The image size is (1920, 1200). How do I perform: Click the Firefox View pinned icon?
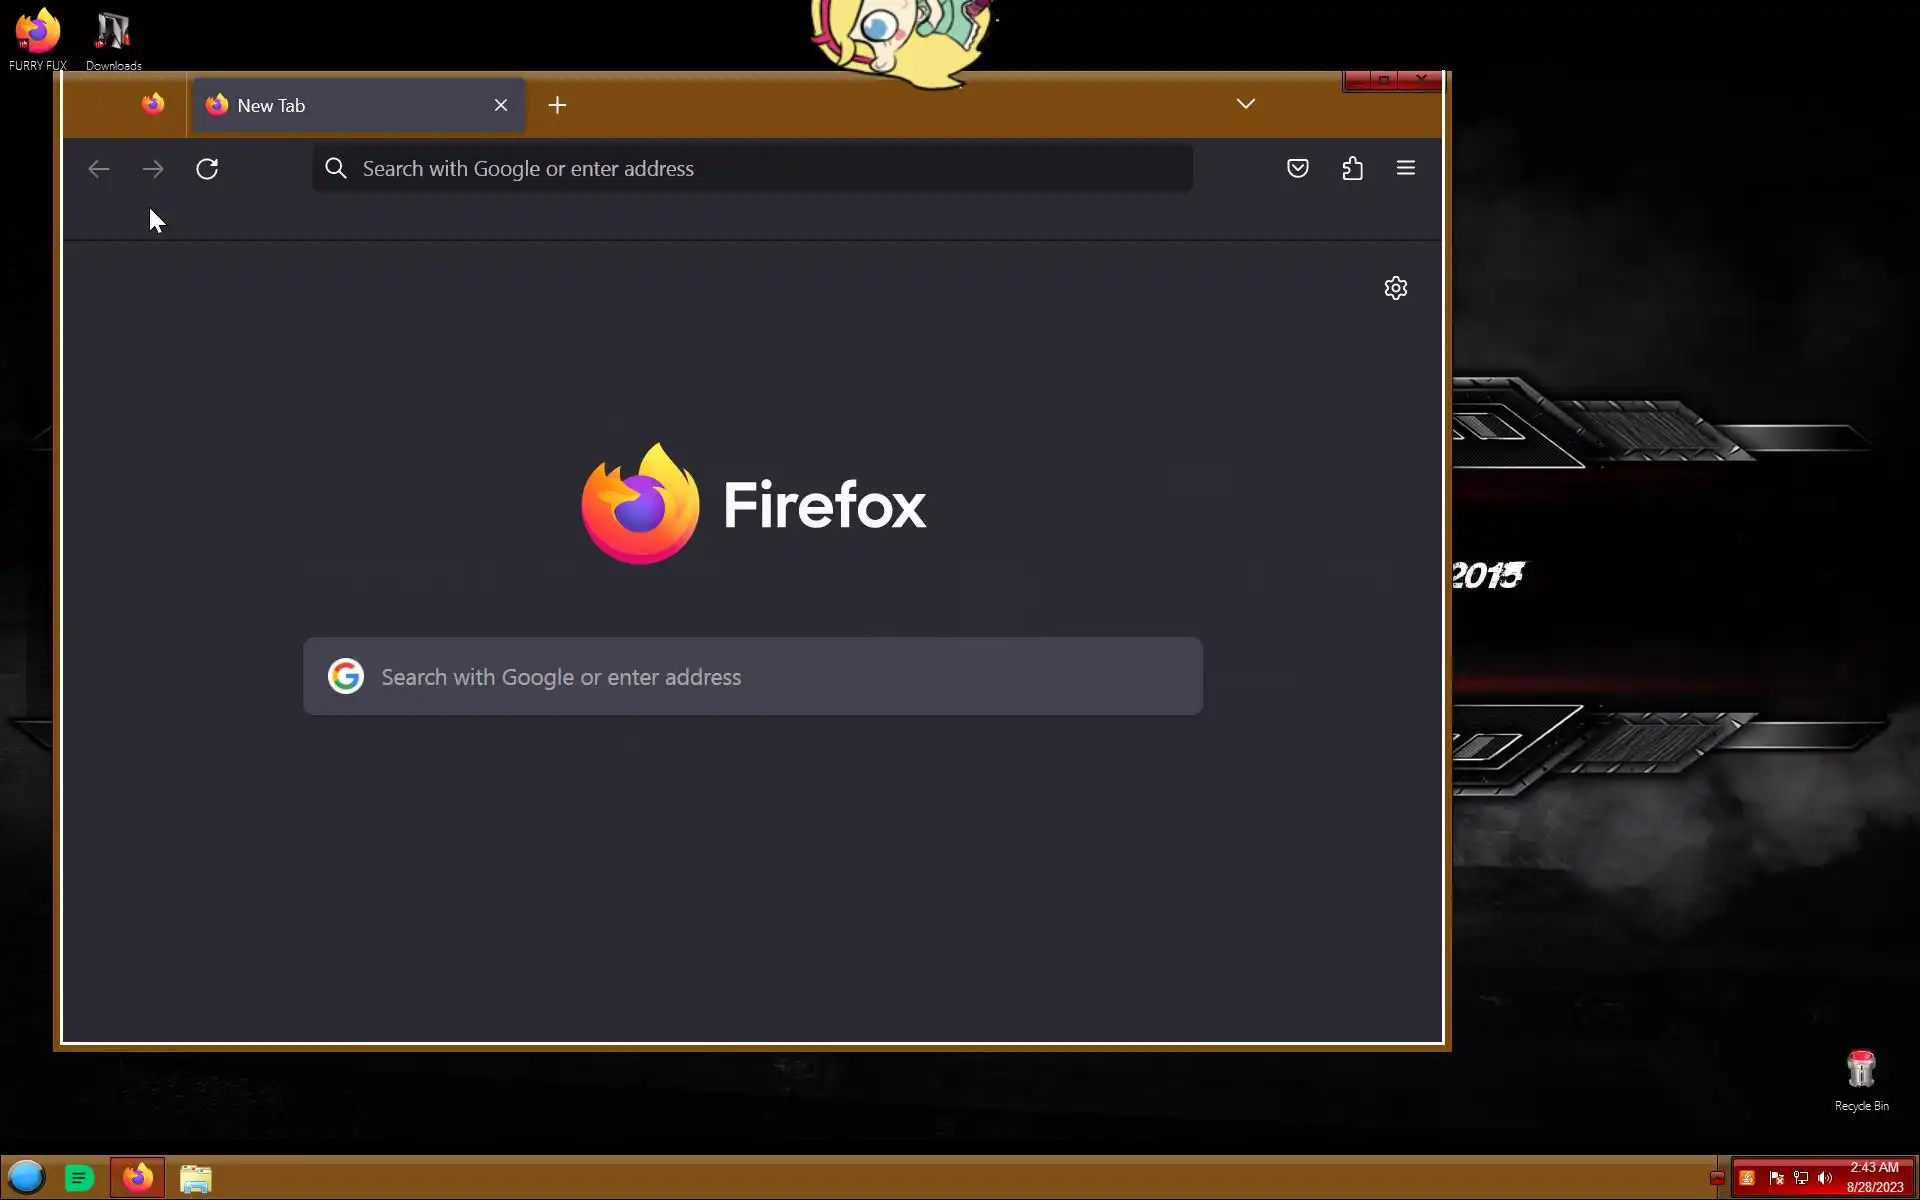pos(153,105)
